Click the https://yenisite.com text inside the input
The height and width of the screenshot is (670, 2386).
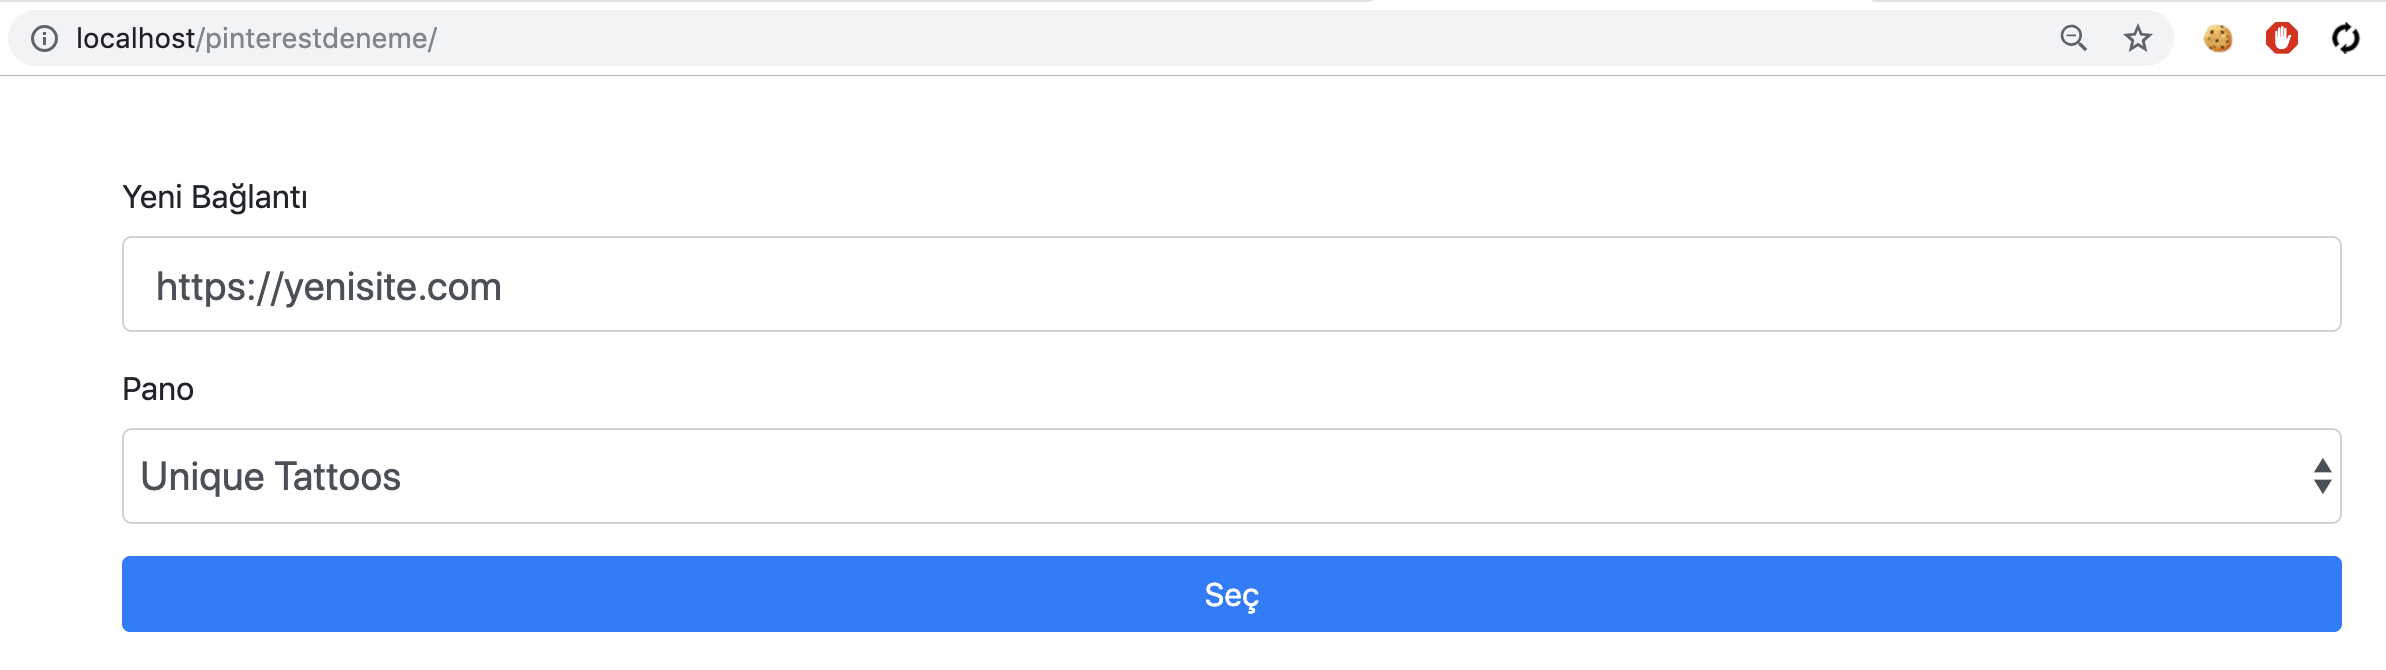tap(328, 287)
